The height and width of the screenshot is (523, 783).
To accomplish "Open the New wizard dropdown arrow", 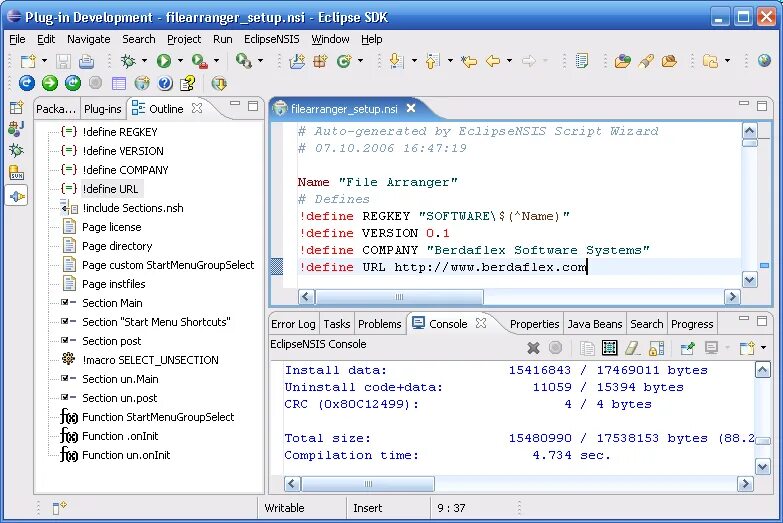I will (44, 61).
